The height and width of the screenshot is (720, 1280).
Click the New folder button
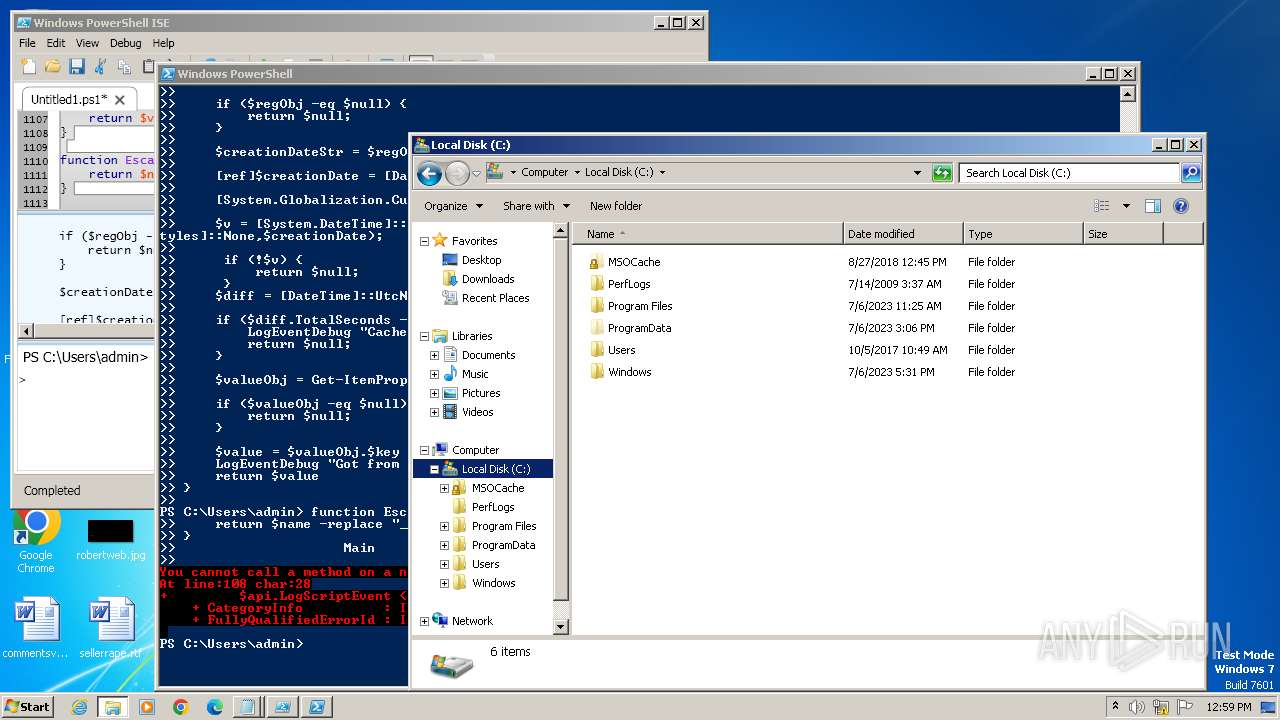(616, 206)
